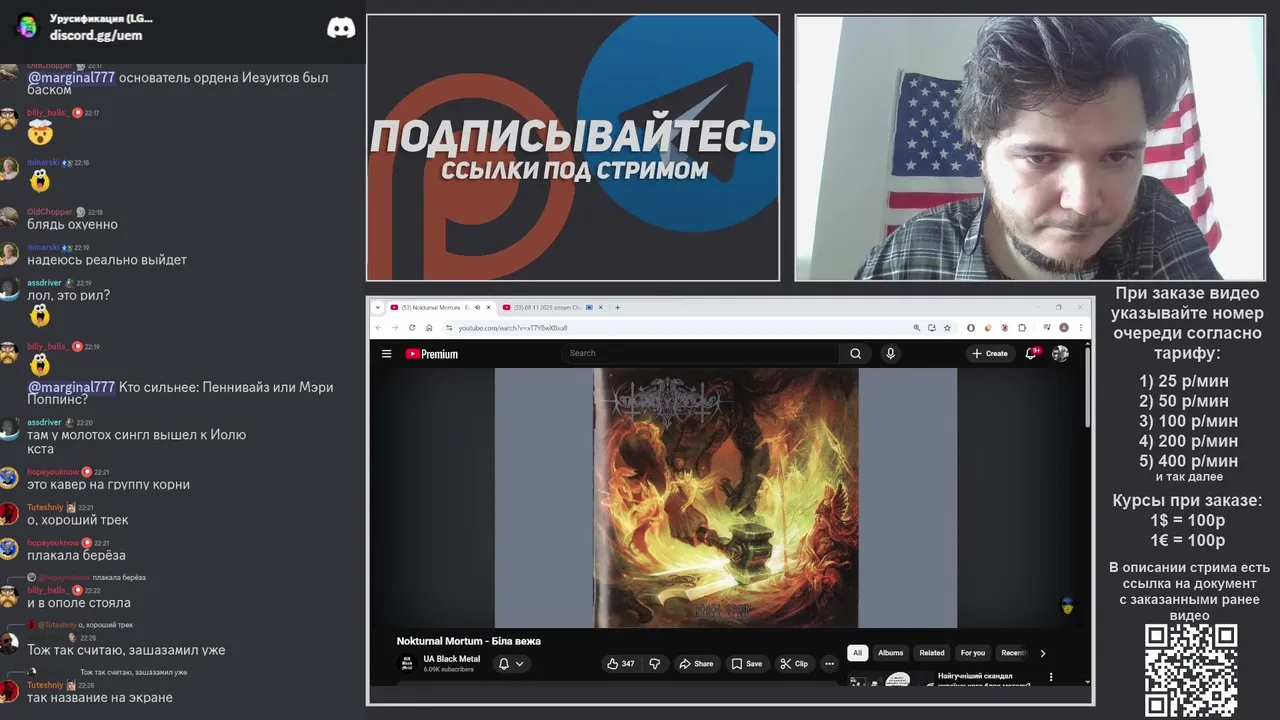Open the browser zoom magnifier icon
Viewport: 1280px width, 720px height.
point(917,328)
